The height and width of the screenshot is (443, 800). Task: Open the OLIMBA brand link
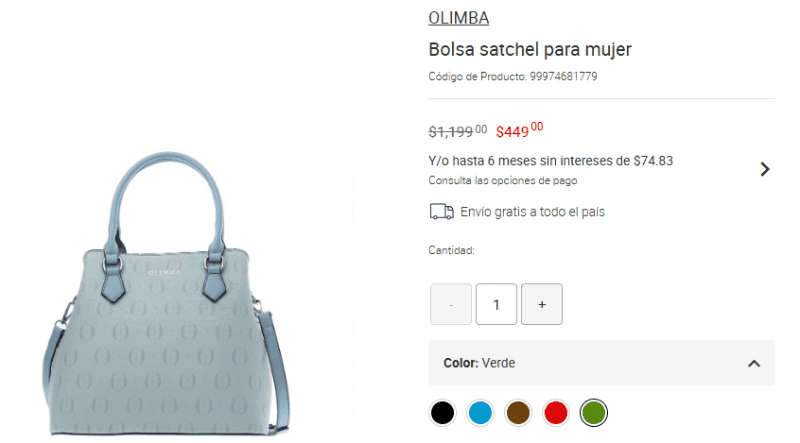coord(458,18)
